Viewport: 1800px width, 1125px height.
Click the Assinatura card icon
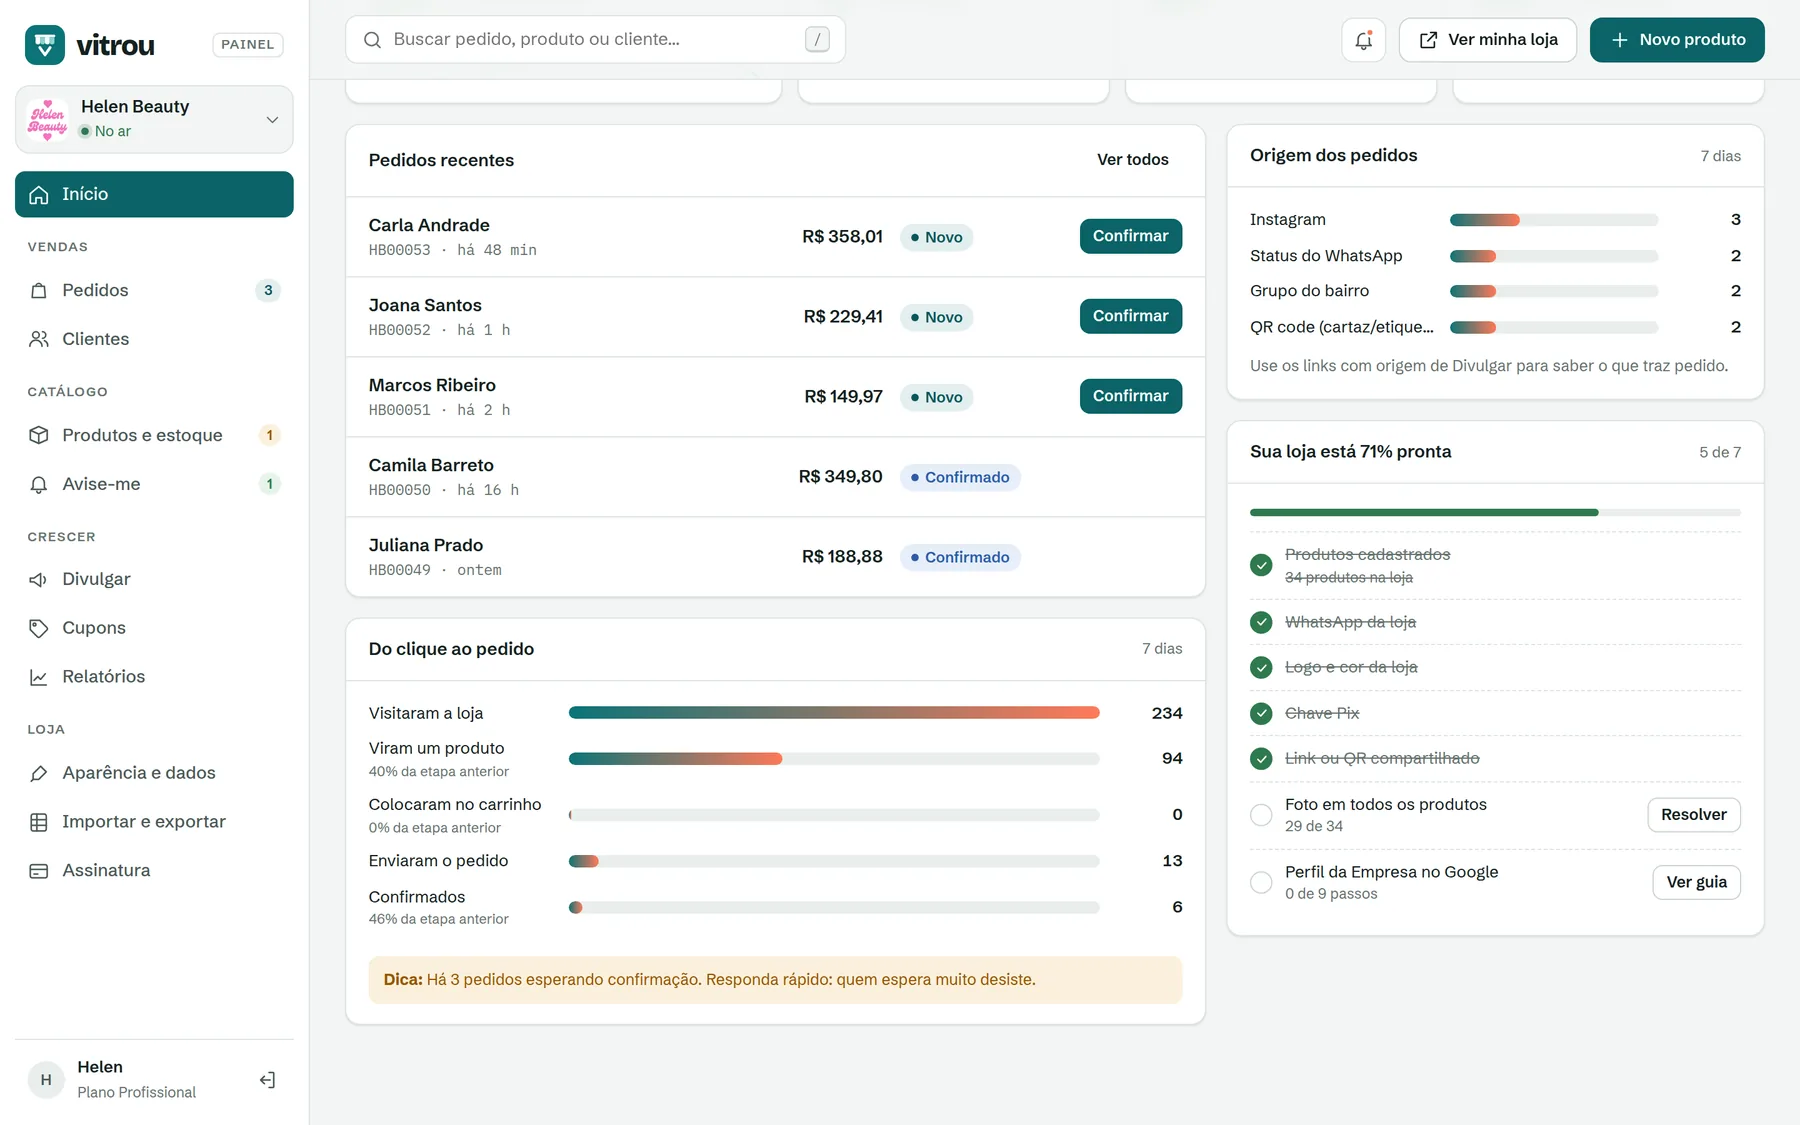pyautogui.click(x=39, y=871)
